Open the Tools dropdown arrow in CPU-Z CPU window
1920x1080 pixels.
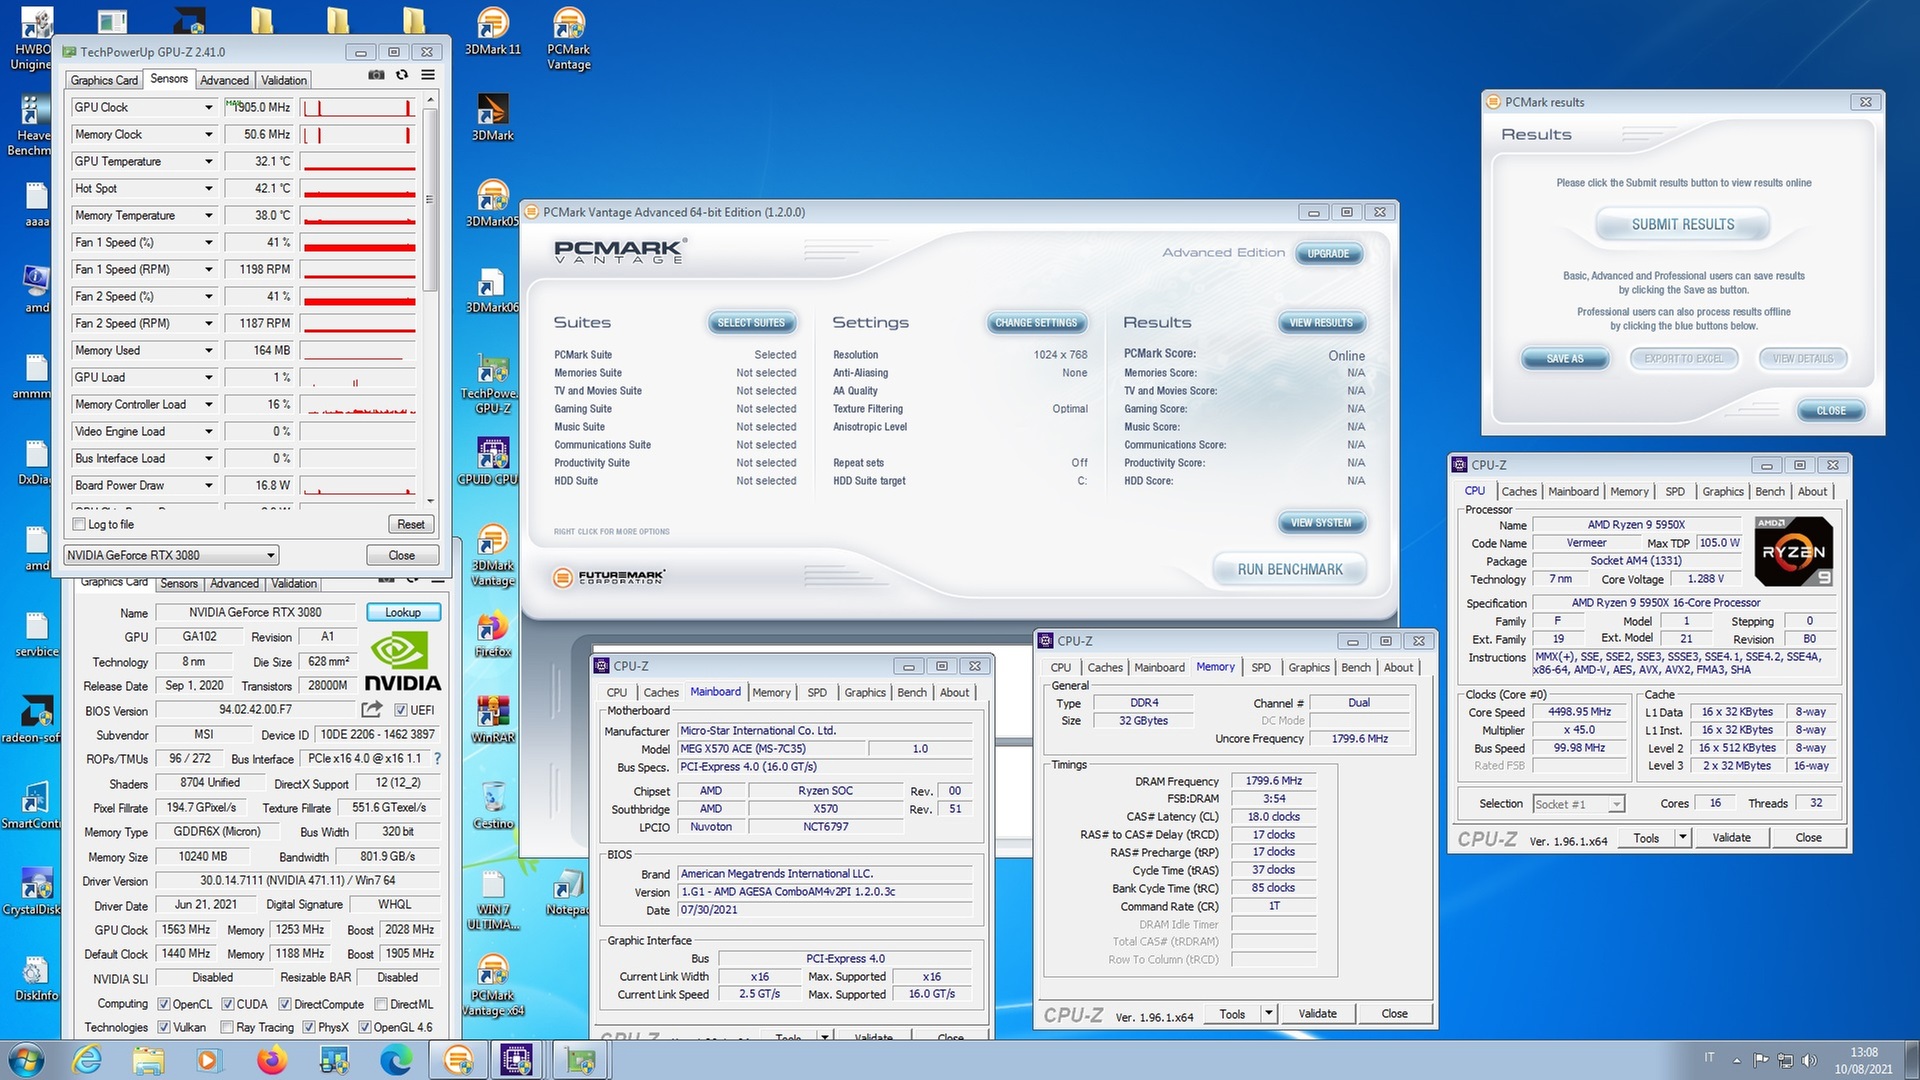pyautogui.click(x=1683, y=838)
